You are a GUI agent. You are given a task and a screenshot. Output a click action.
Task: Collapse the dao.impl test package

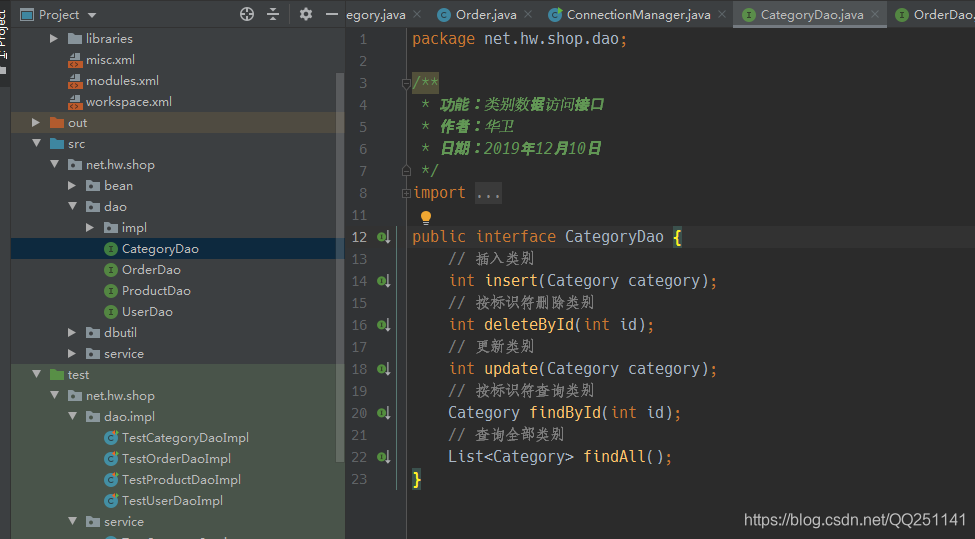point(72,417)
